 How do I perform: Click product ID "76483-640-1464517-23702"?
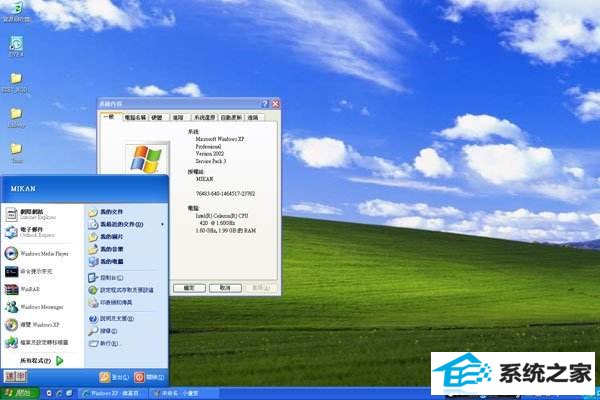[x=225, y=194]
